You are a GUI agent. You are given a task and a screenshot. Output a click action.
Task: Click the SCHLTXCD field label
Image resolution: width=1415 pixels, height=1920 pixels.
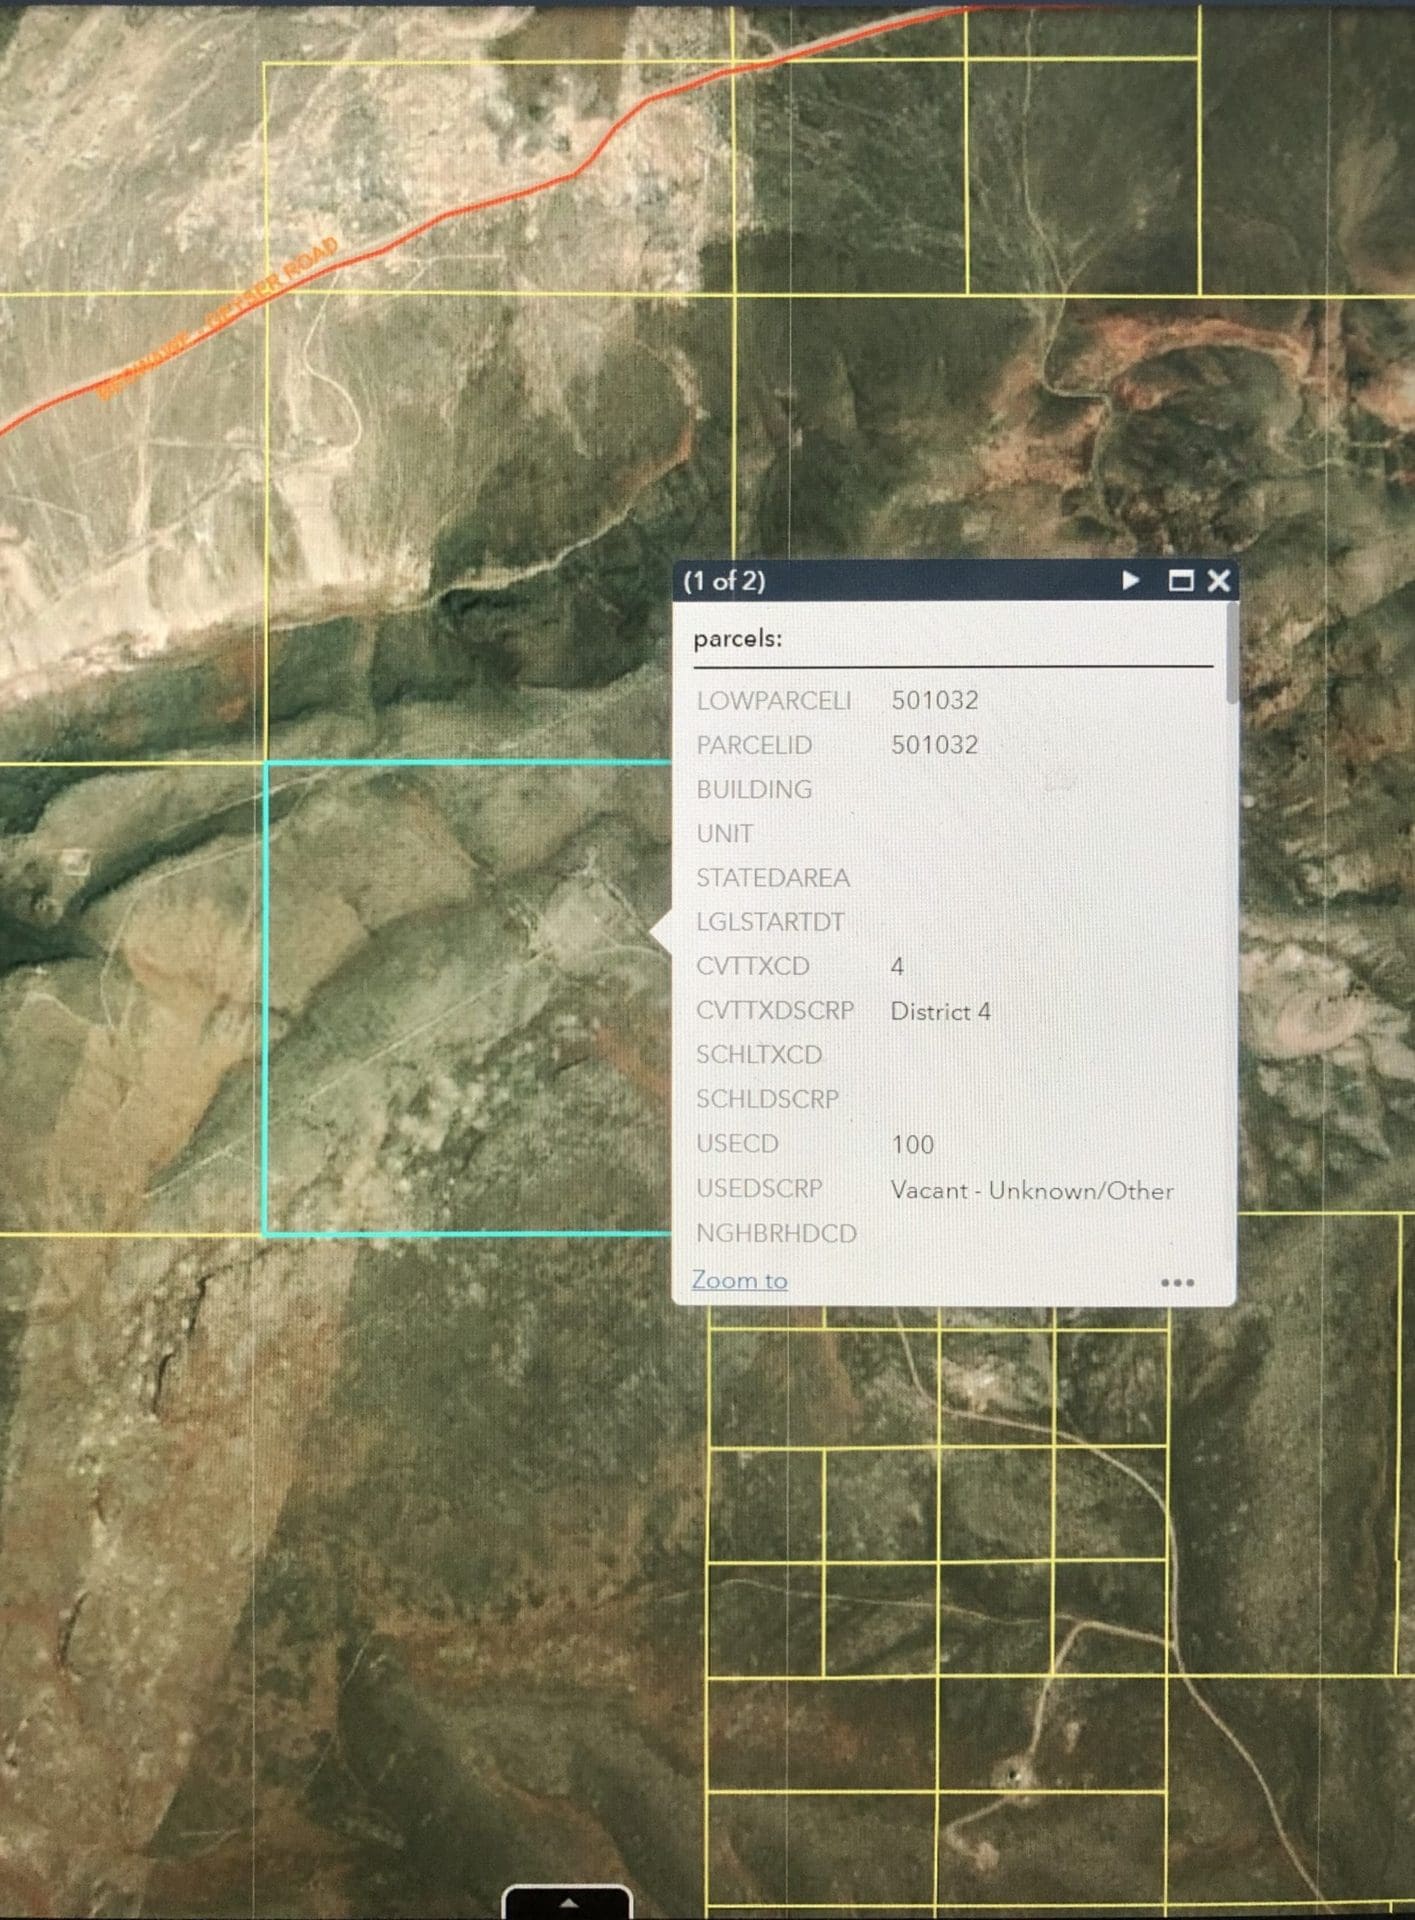759,1054
